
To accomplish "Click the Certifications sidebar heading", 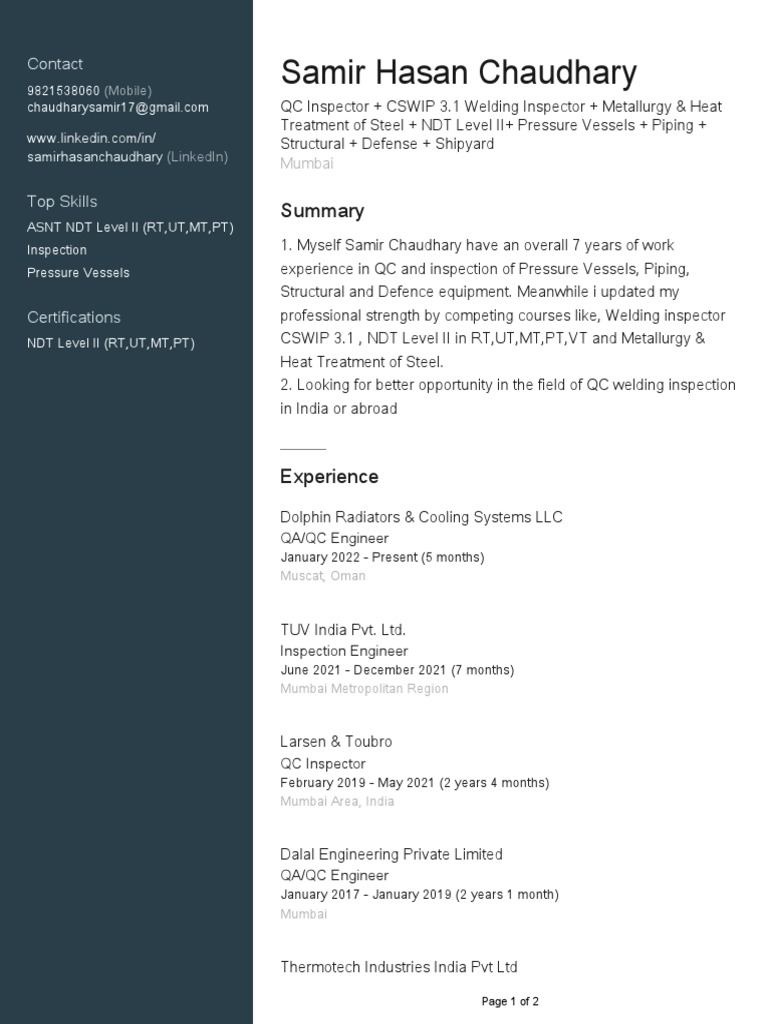I will 74,318.
